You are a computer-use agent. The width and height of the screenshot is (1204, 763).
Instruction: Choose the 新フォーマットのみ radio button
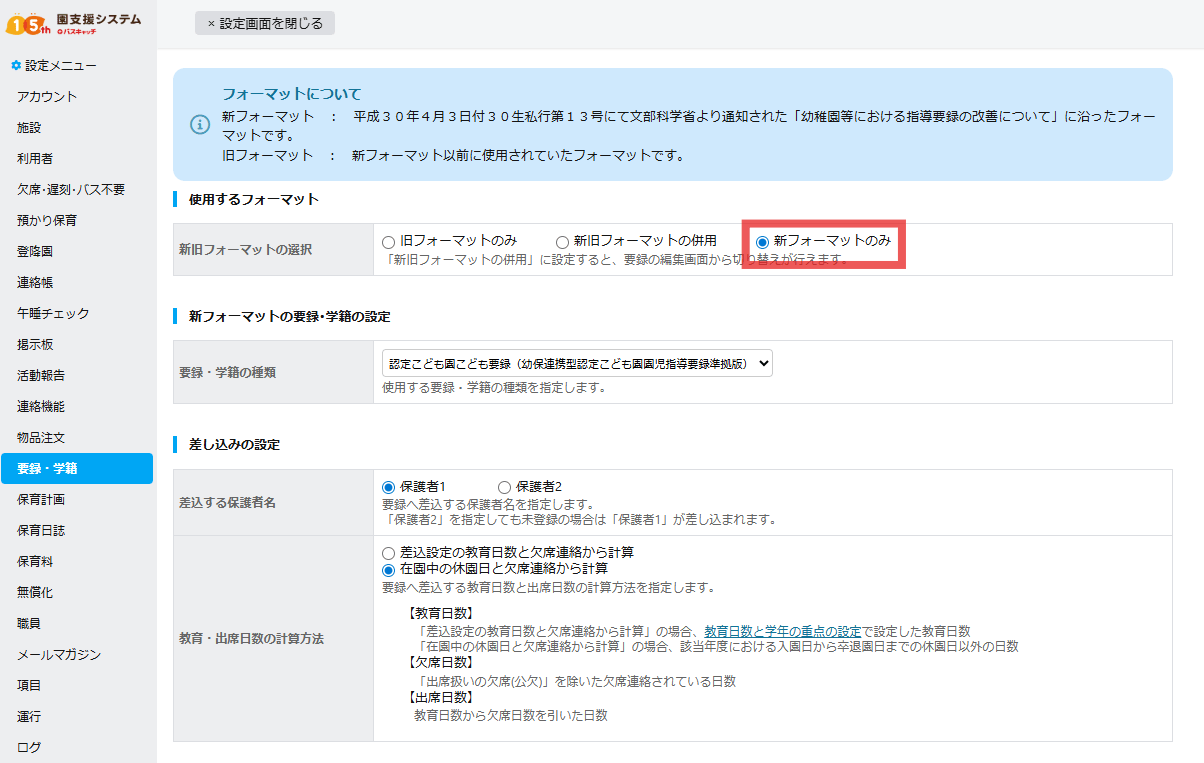click(x=763, y=242)
